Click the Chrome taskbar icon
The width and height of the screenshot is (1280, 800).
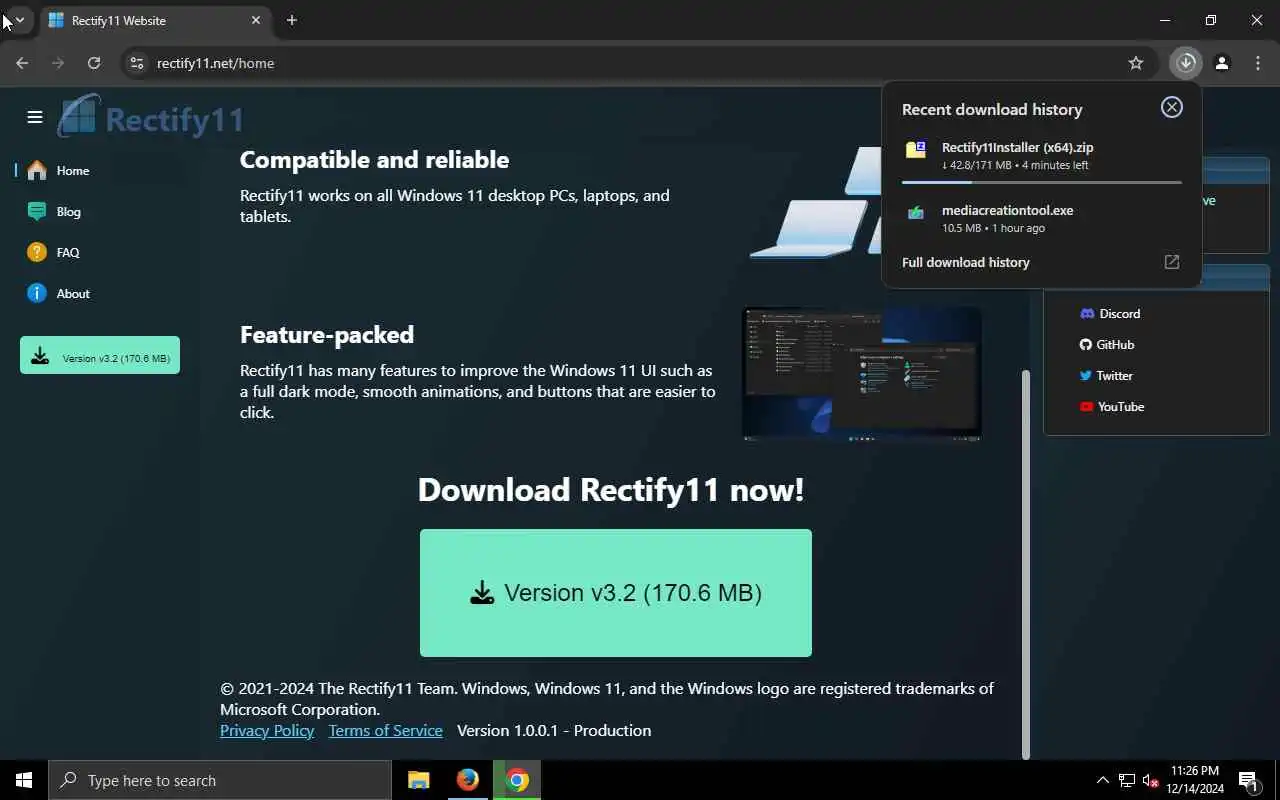tap(517, 780)
